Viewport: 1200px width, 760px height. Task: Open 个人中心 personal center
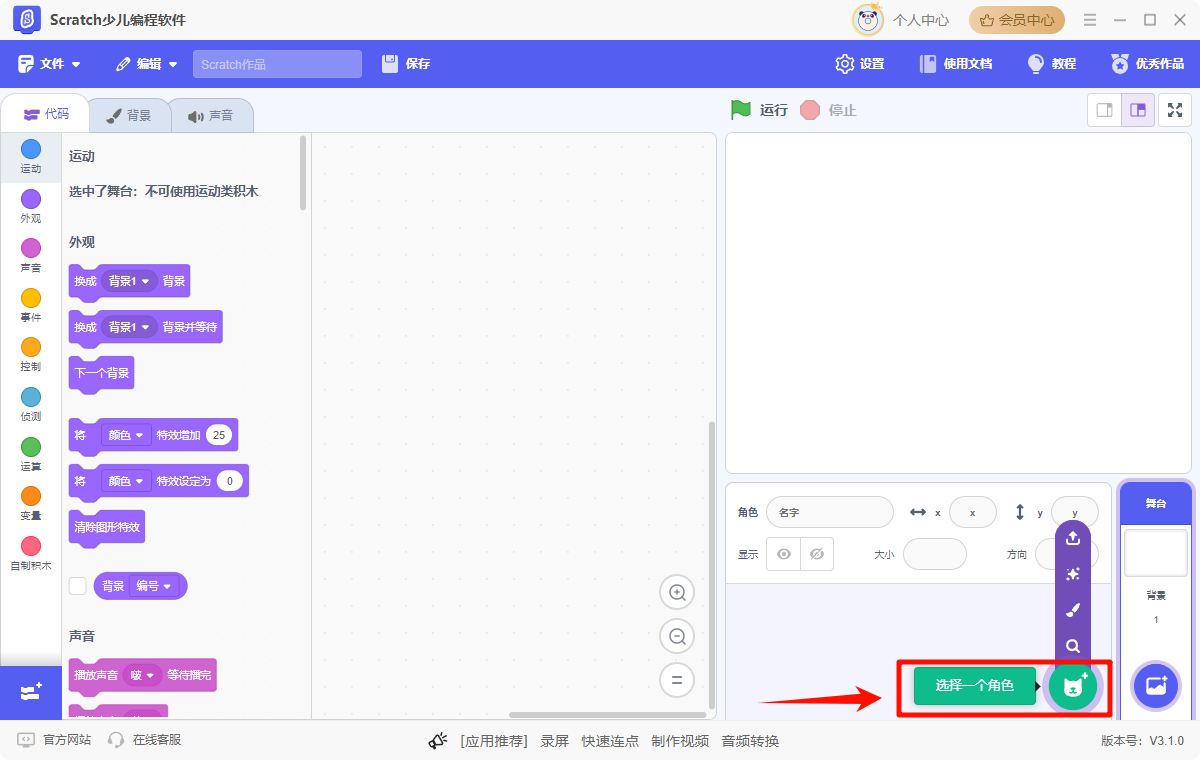click(901, 20)
